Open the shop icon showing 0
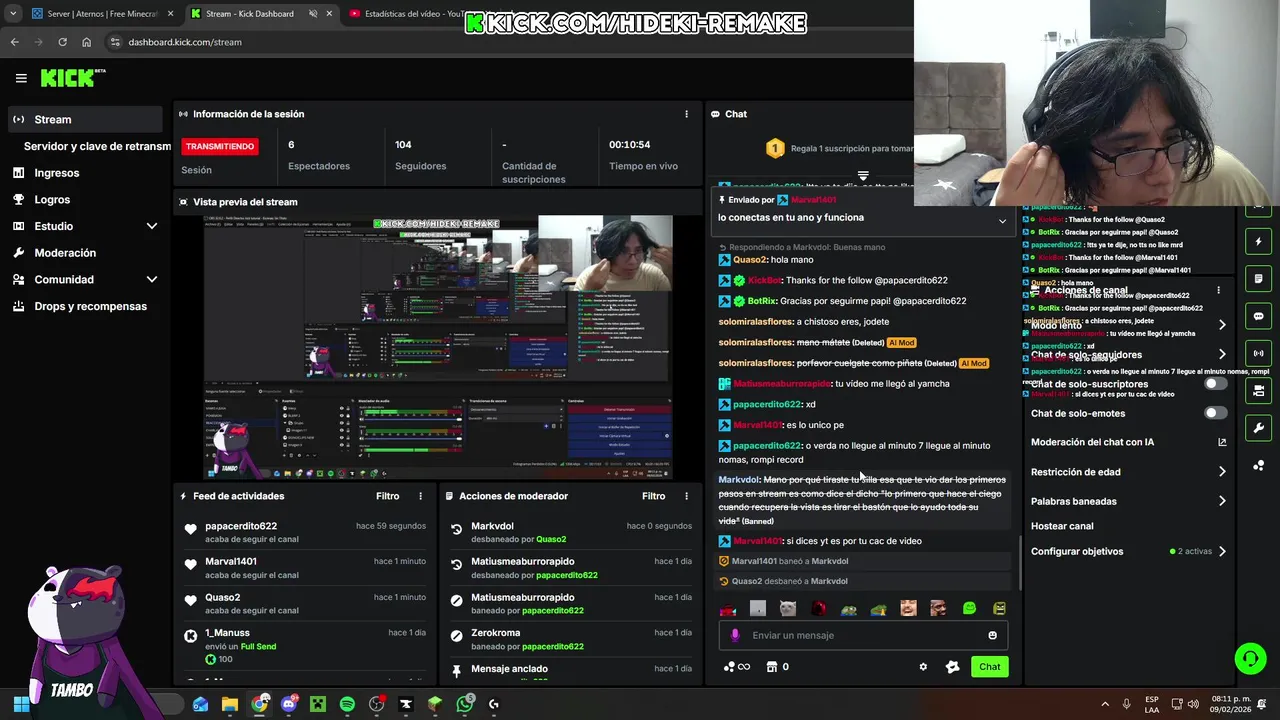Viewport: 1280px width, 720px height. click(778, 667)
